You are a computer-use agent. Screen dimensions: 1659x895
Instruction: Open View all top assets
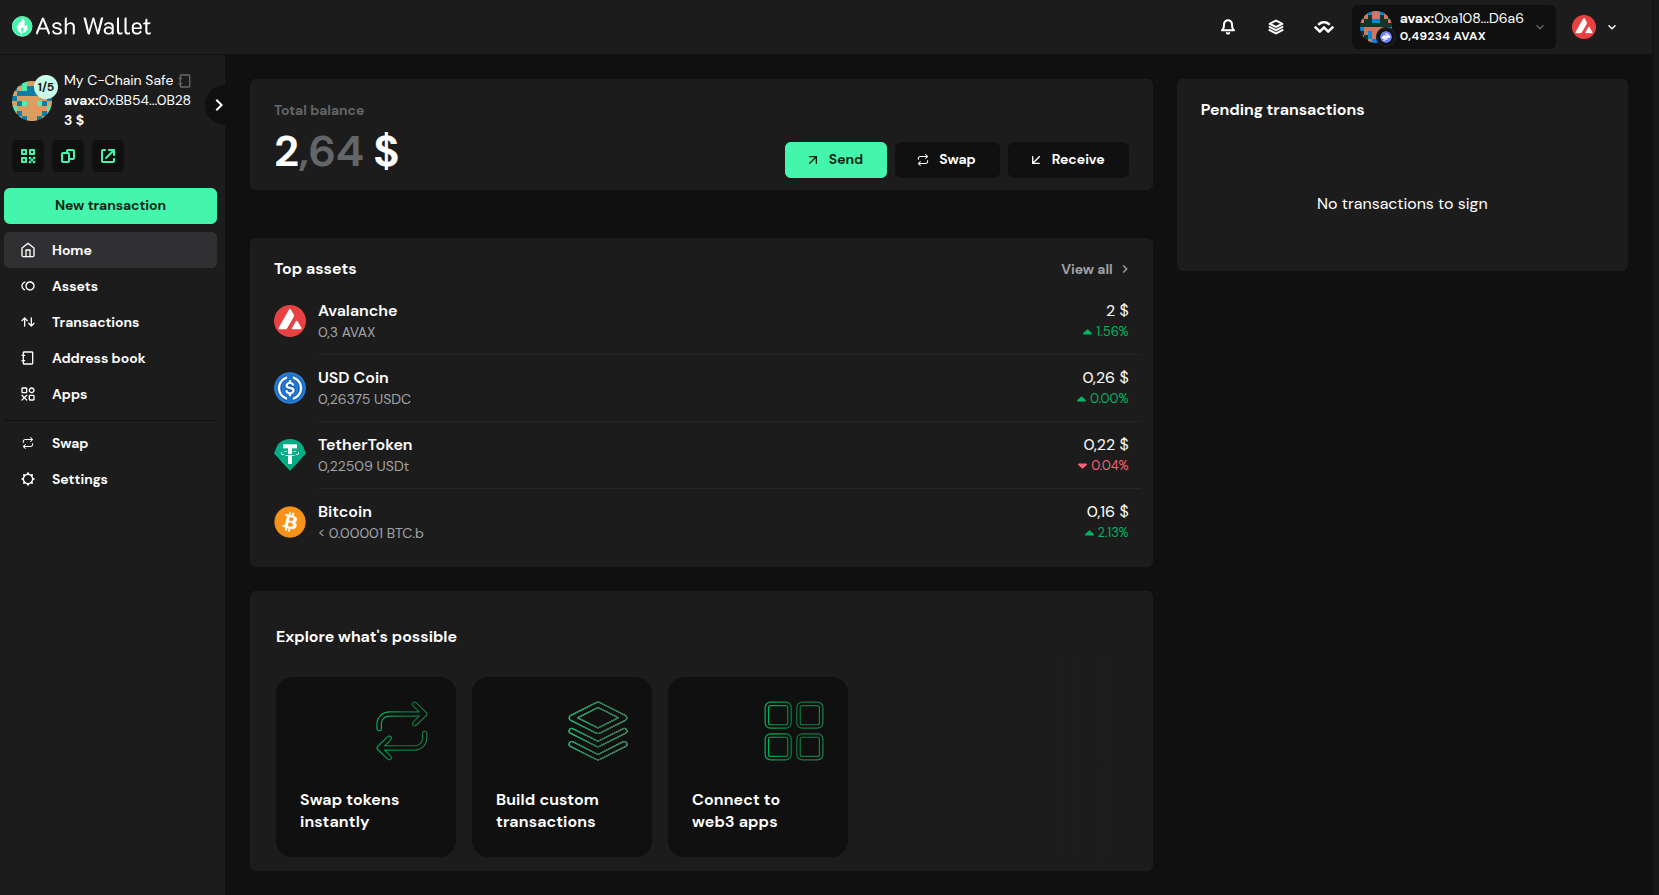[x=1095, y=269]
